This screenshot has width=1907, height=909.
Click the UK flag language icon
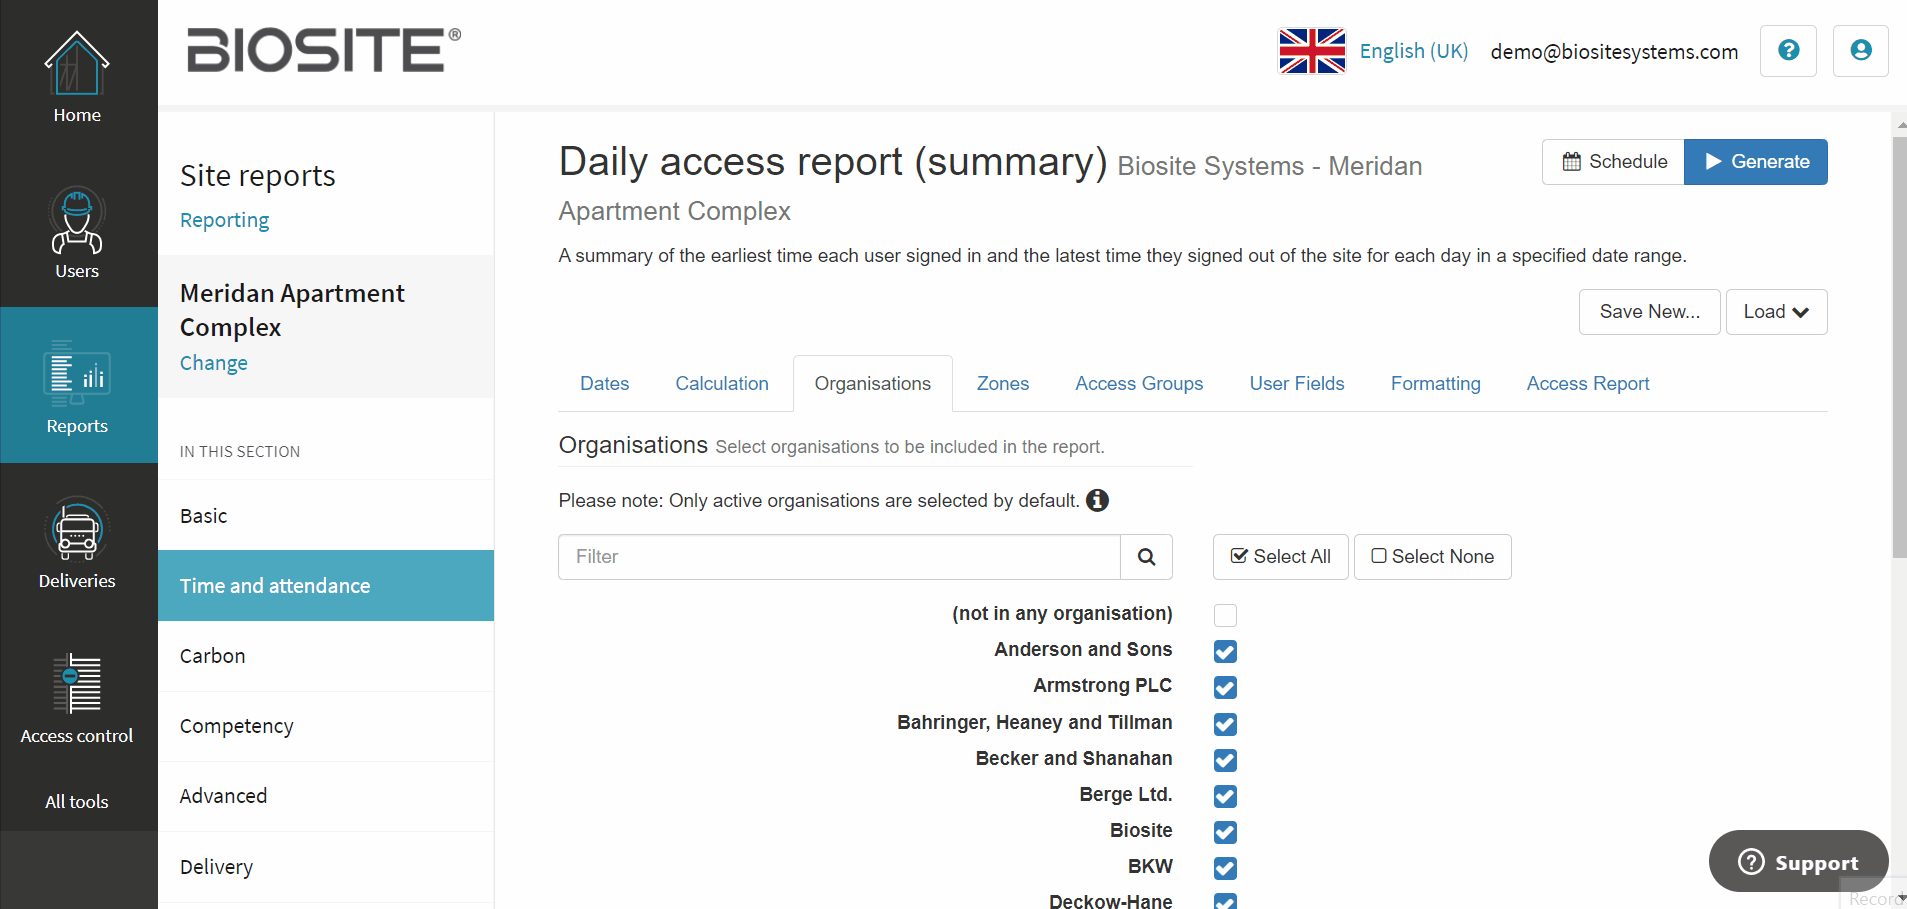1312,51
